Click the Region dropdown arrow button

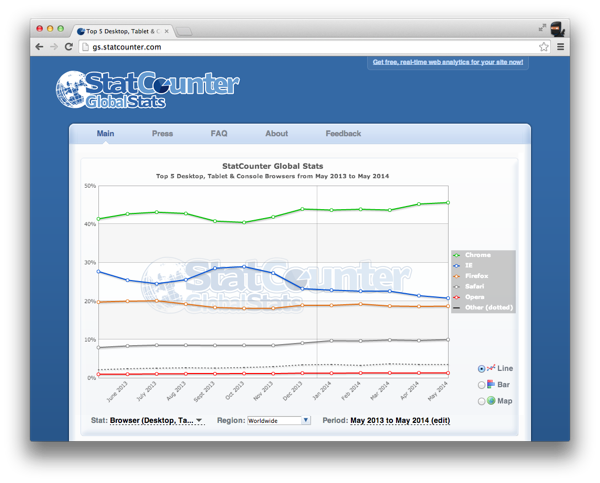(x=306, y=420)
